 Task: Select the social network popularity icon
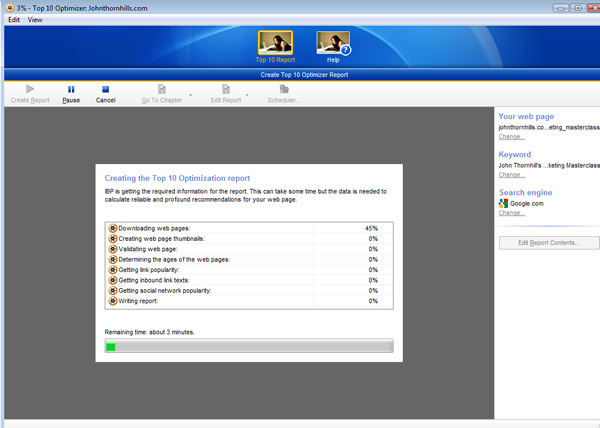pyautogui.click(x=112, y=291)
